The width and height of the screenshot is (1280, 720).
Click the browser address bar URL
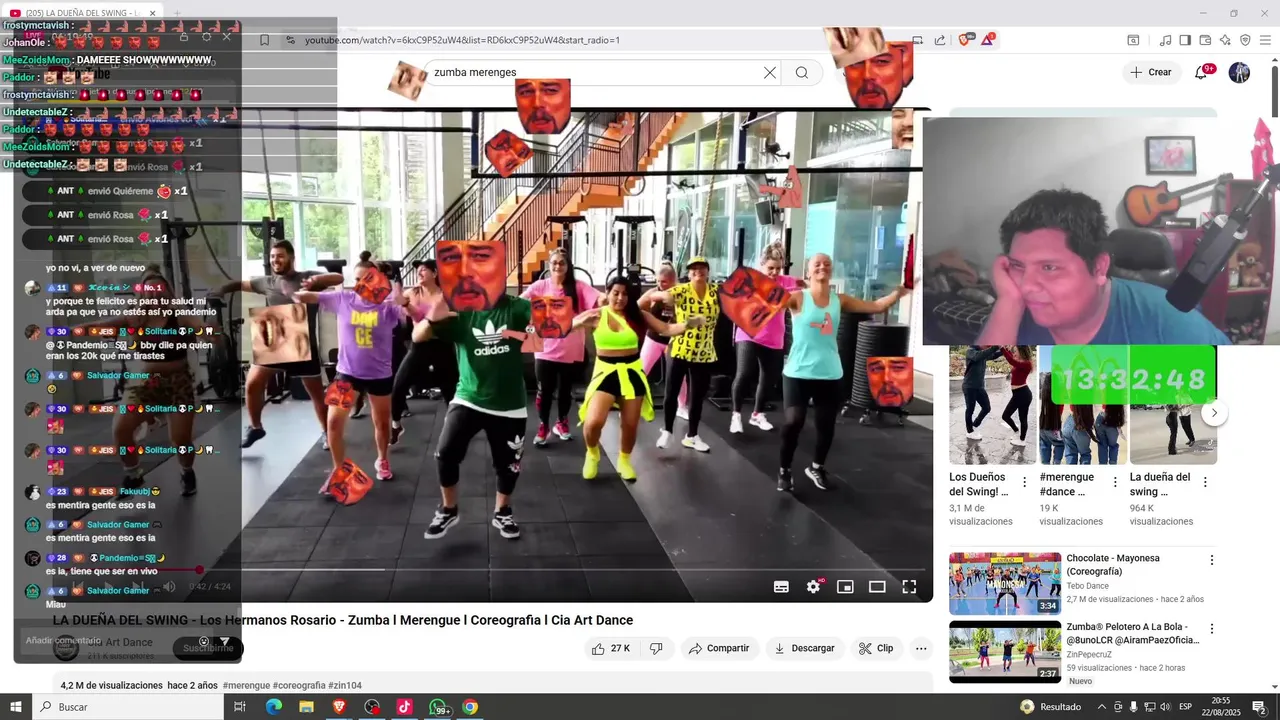[x=462, y=40]
